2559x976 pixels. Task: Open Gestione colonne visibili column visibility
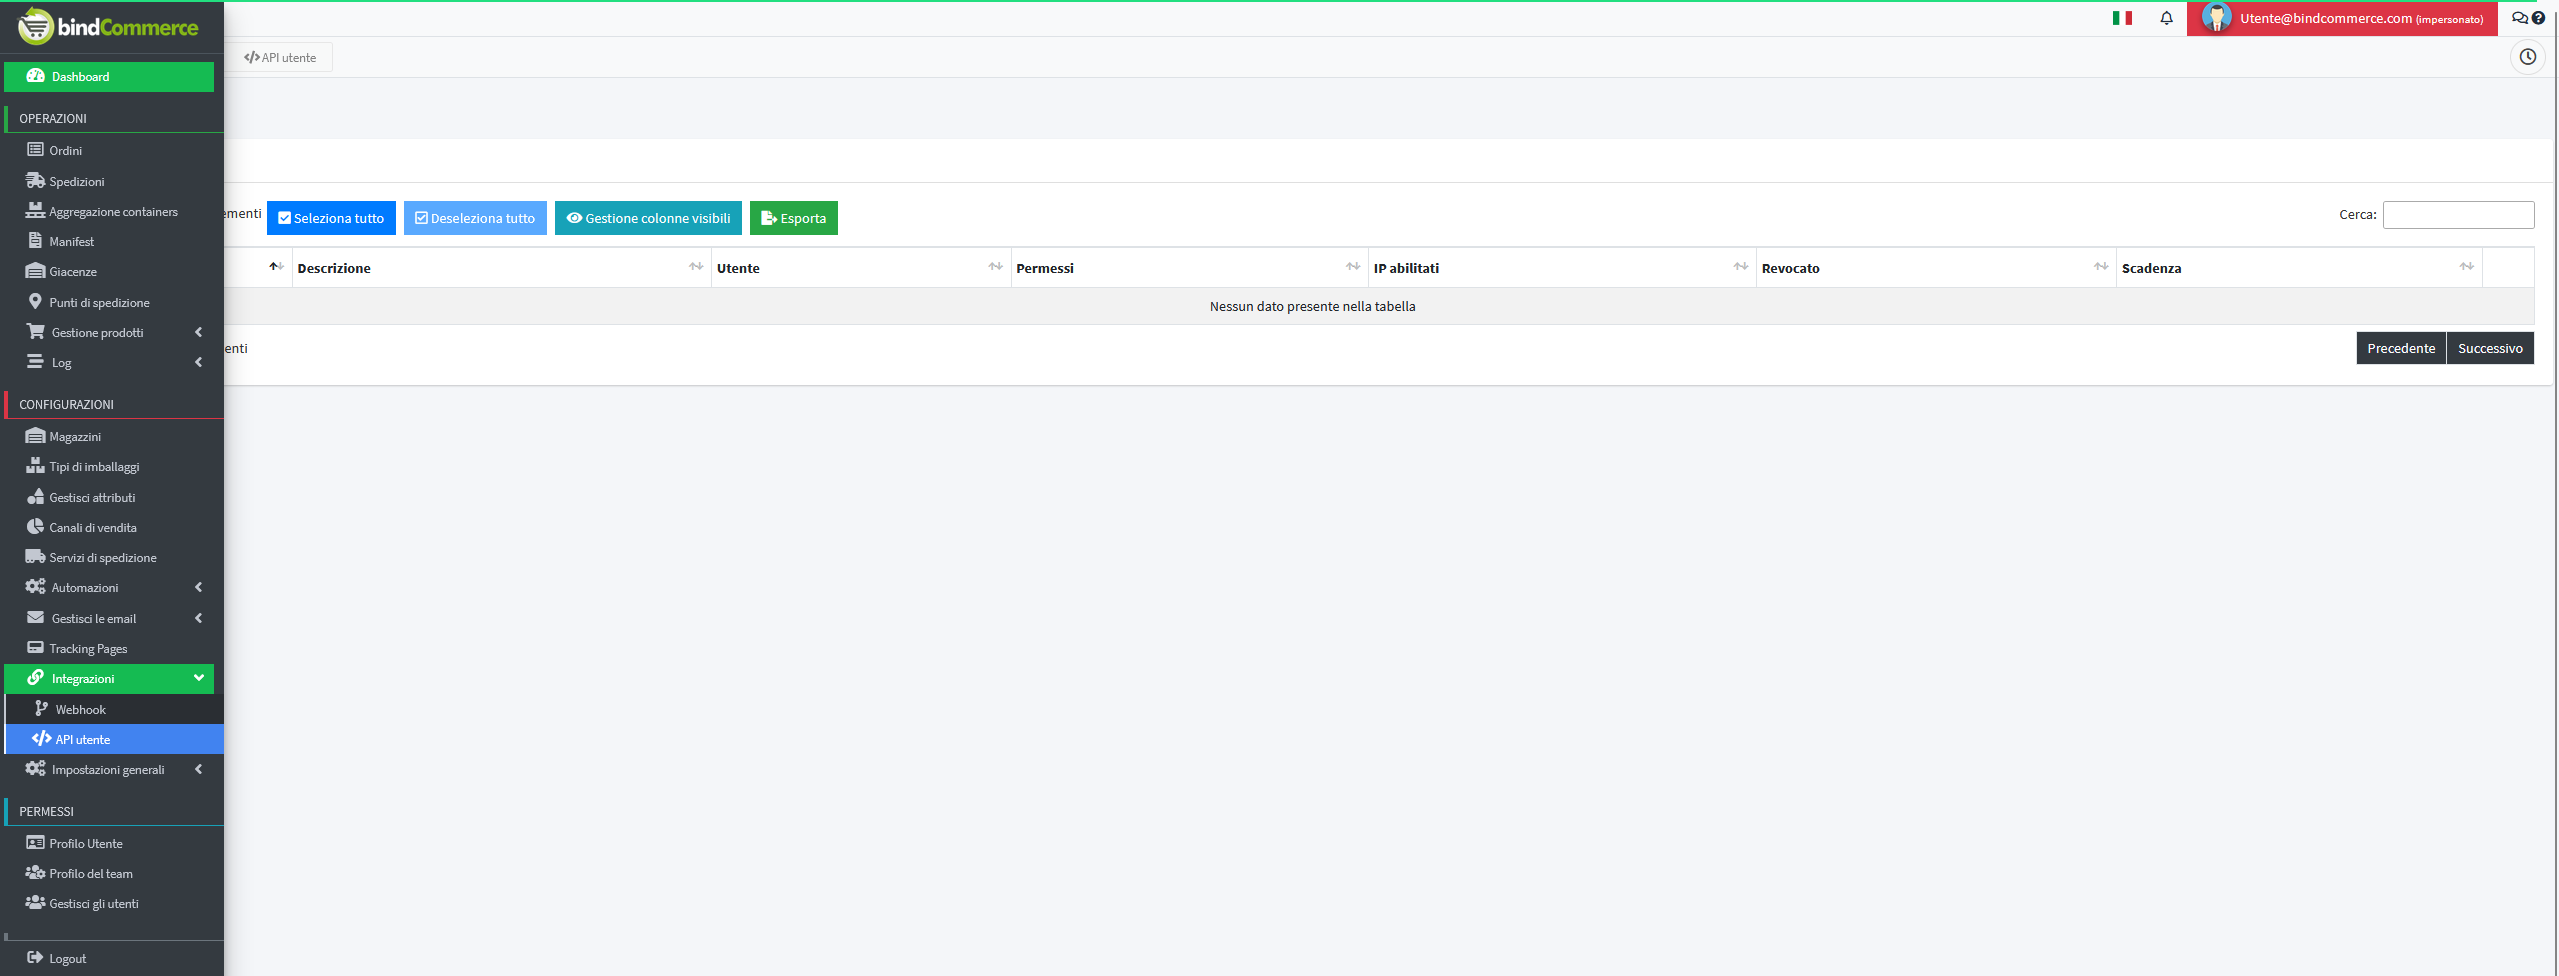coord(648,218)
